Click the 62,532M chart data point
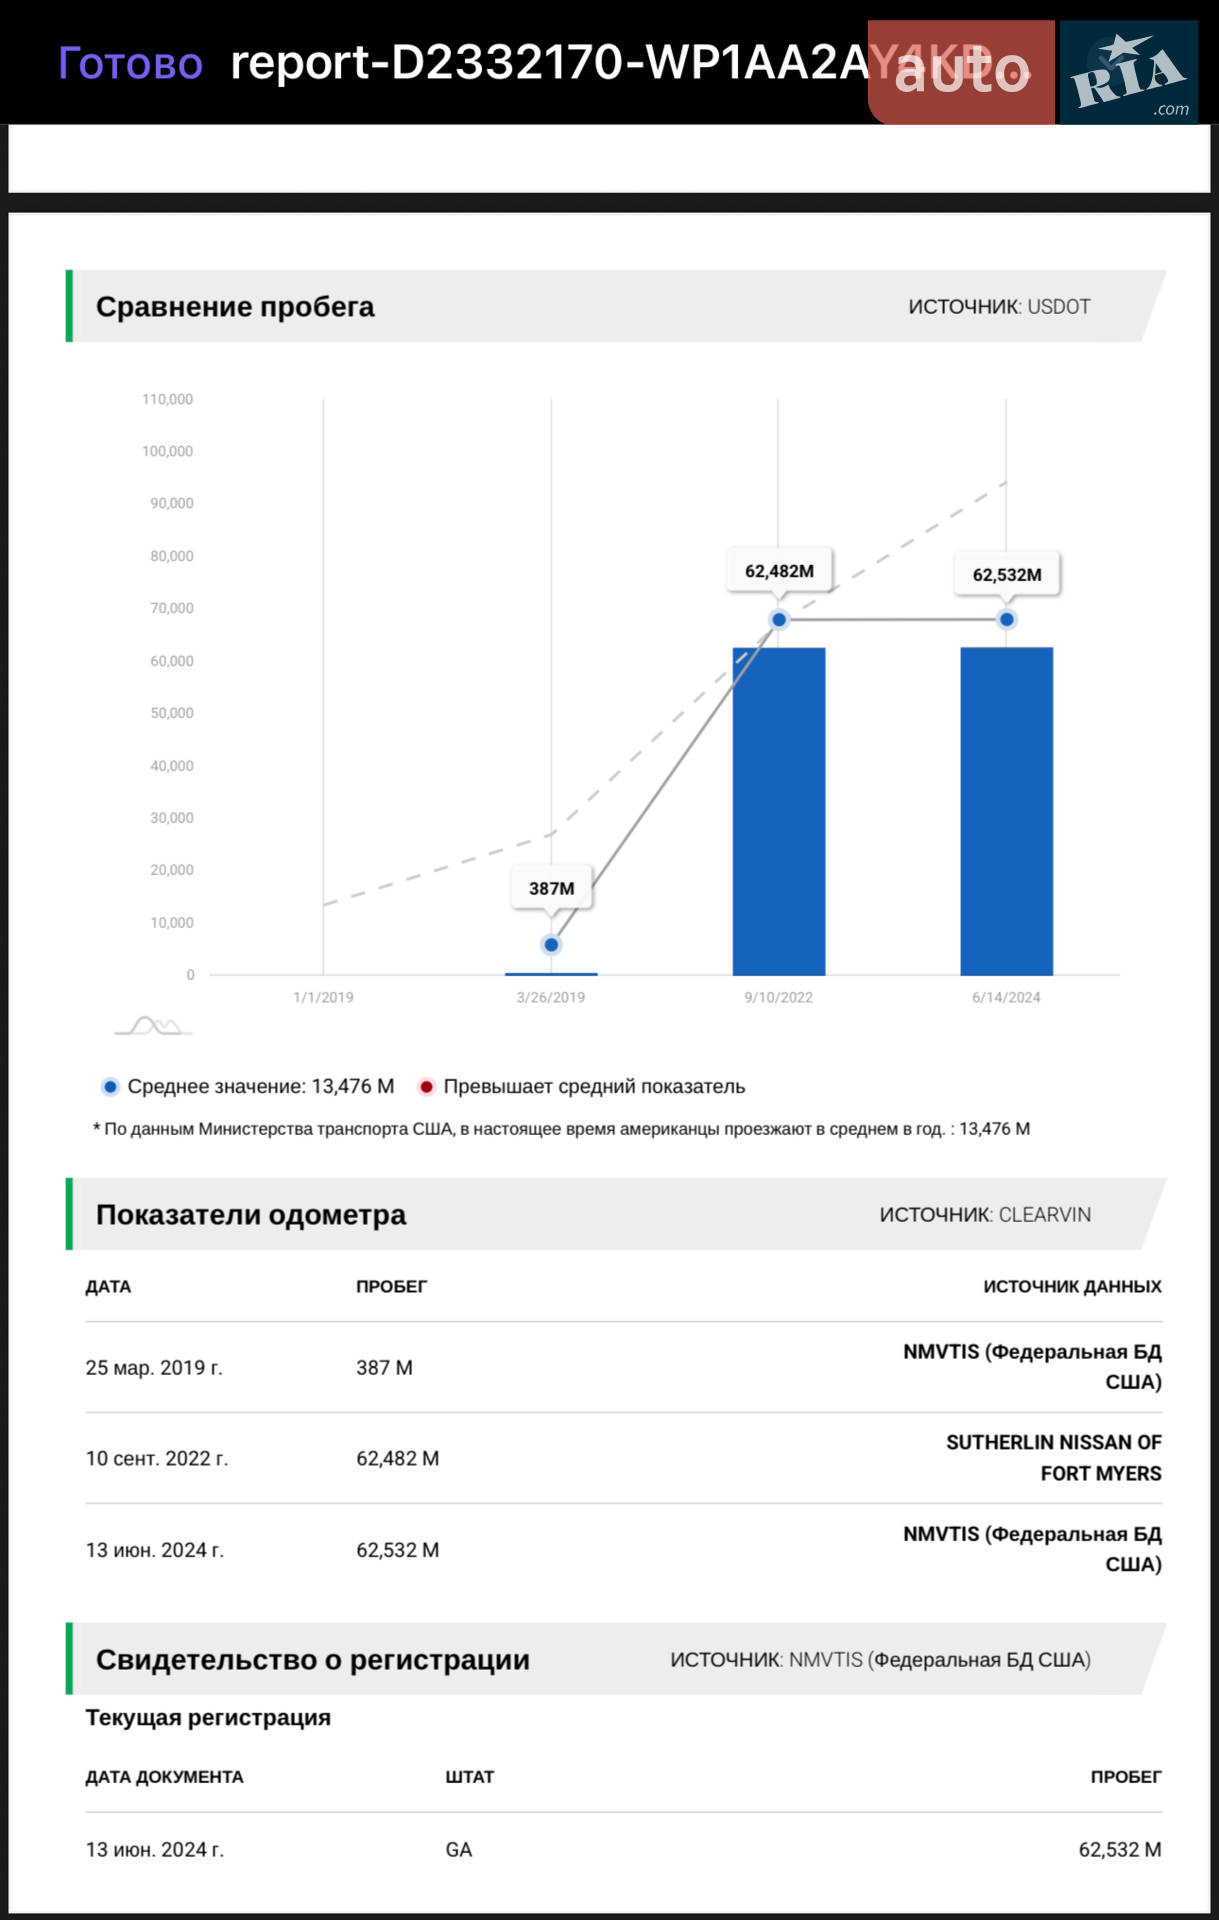Screen dimensions: 1219x1920 [x=1007, y=619]
